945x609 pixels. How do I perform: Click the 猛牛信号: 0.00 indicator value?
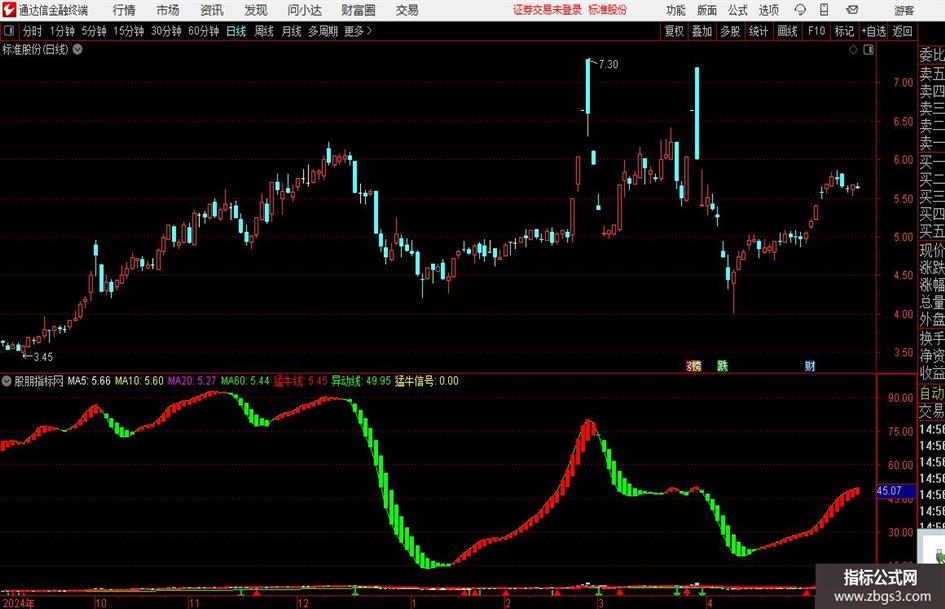tap(427, 381)
